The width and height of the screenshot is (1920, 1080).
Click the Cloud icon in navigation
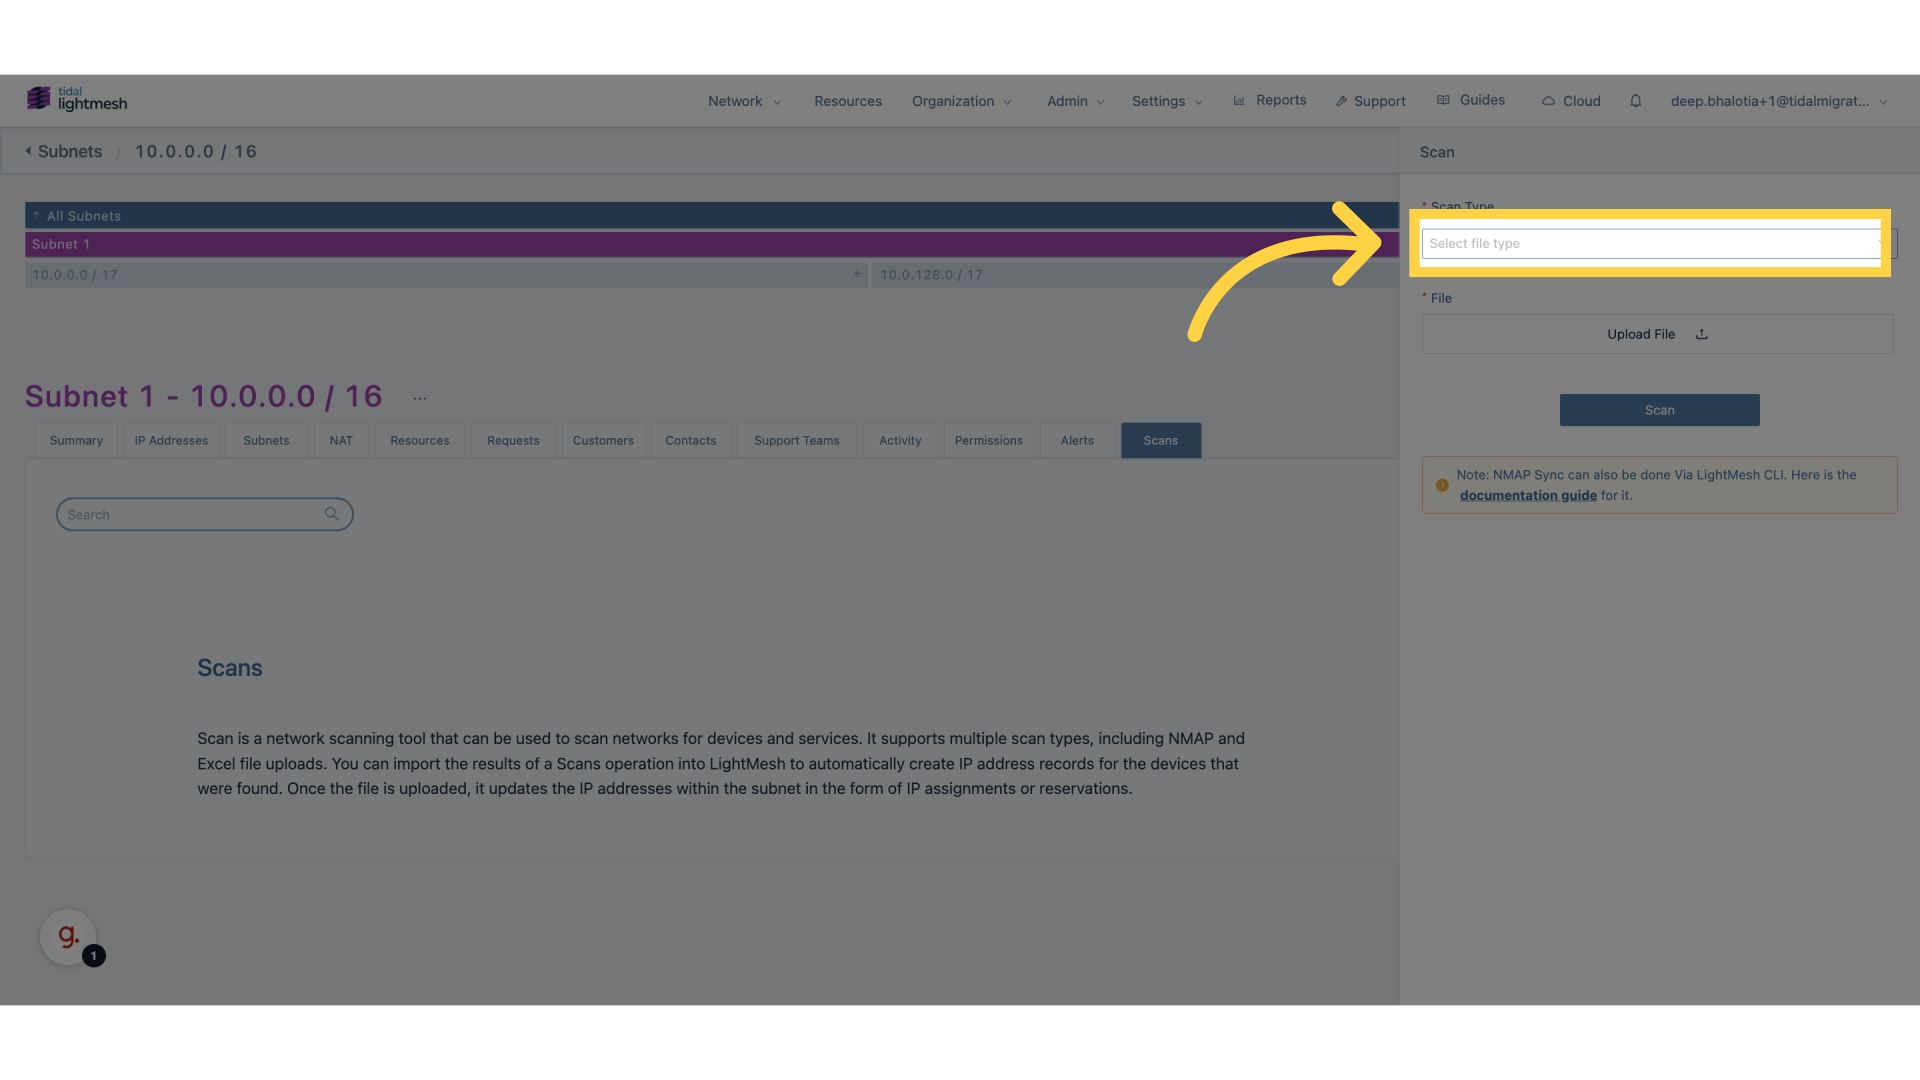click(1548, 102)
